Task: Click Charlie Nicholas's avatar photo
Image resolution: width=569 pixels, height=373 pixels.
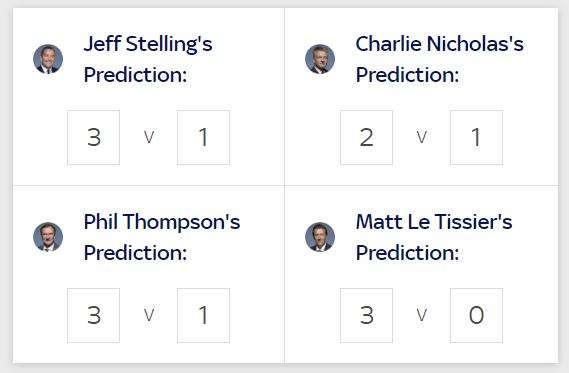Action: (320, 59)
